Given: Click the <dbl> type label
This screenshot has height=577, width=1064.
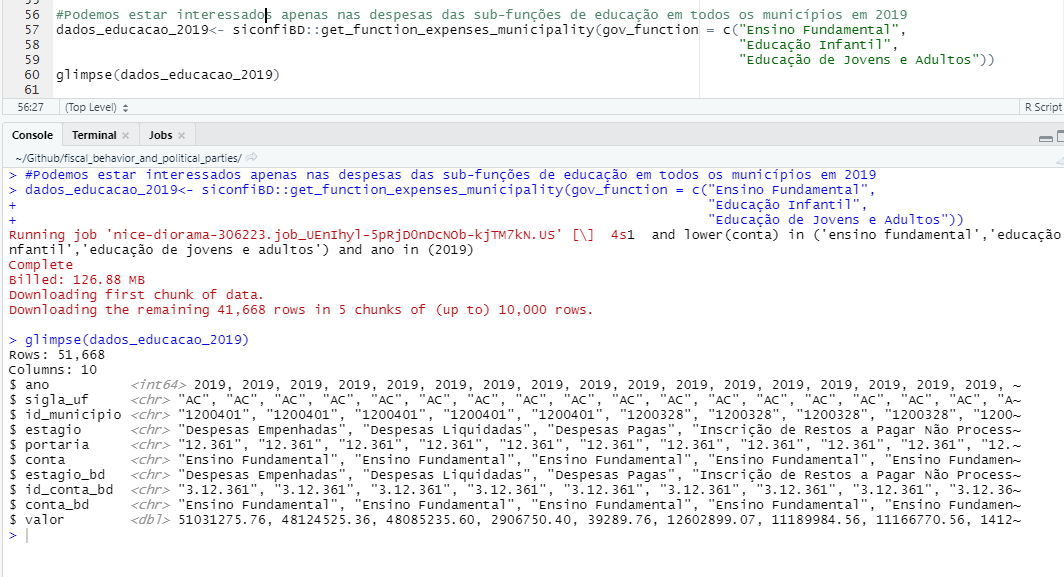Looking at the screenshot, I should tap(150, 519).
